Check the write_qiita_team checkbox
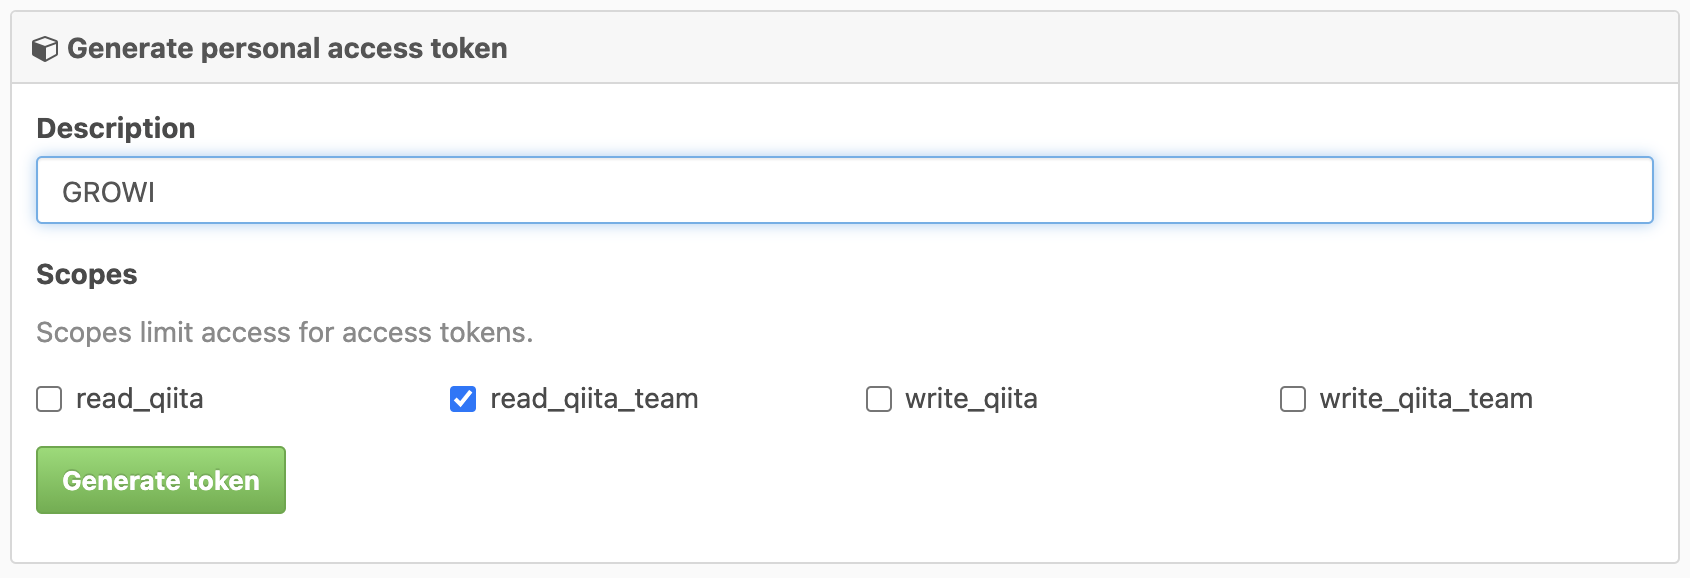Screen dimensions: 1690x578 (1293, 399)
